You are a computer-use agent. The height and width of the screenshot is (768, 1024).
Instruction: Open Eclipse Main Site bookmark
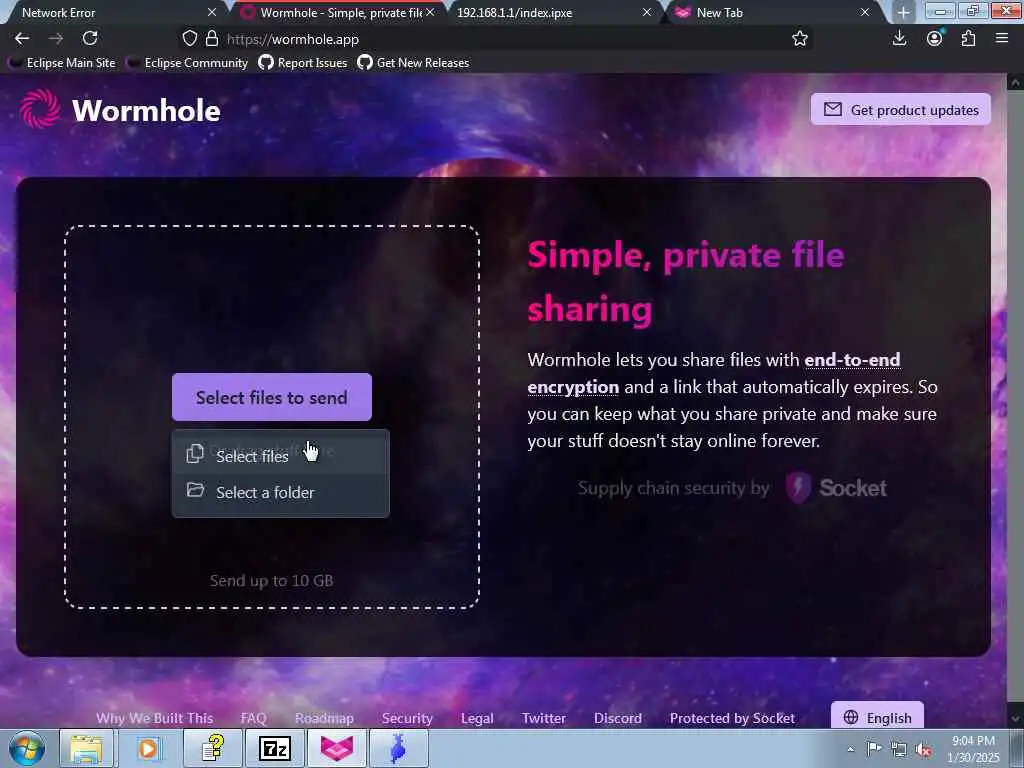(62, 63)
